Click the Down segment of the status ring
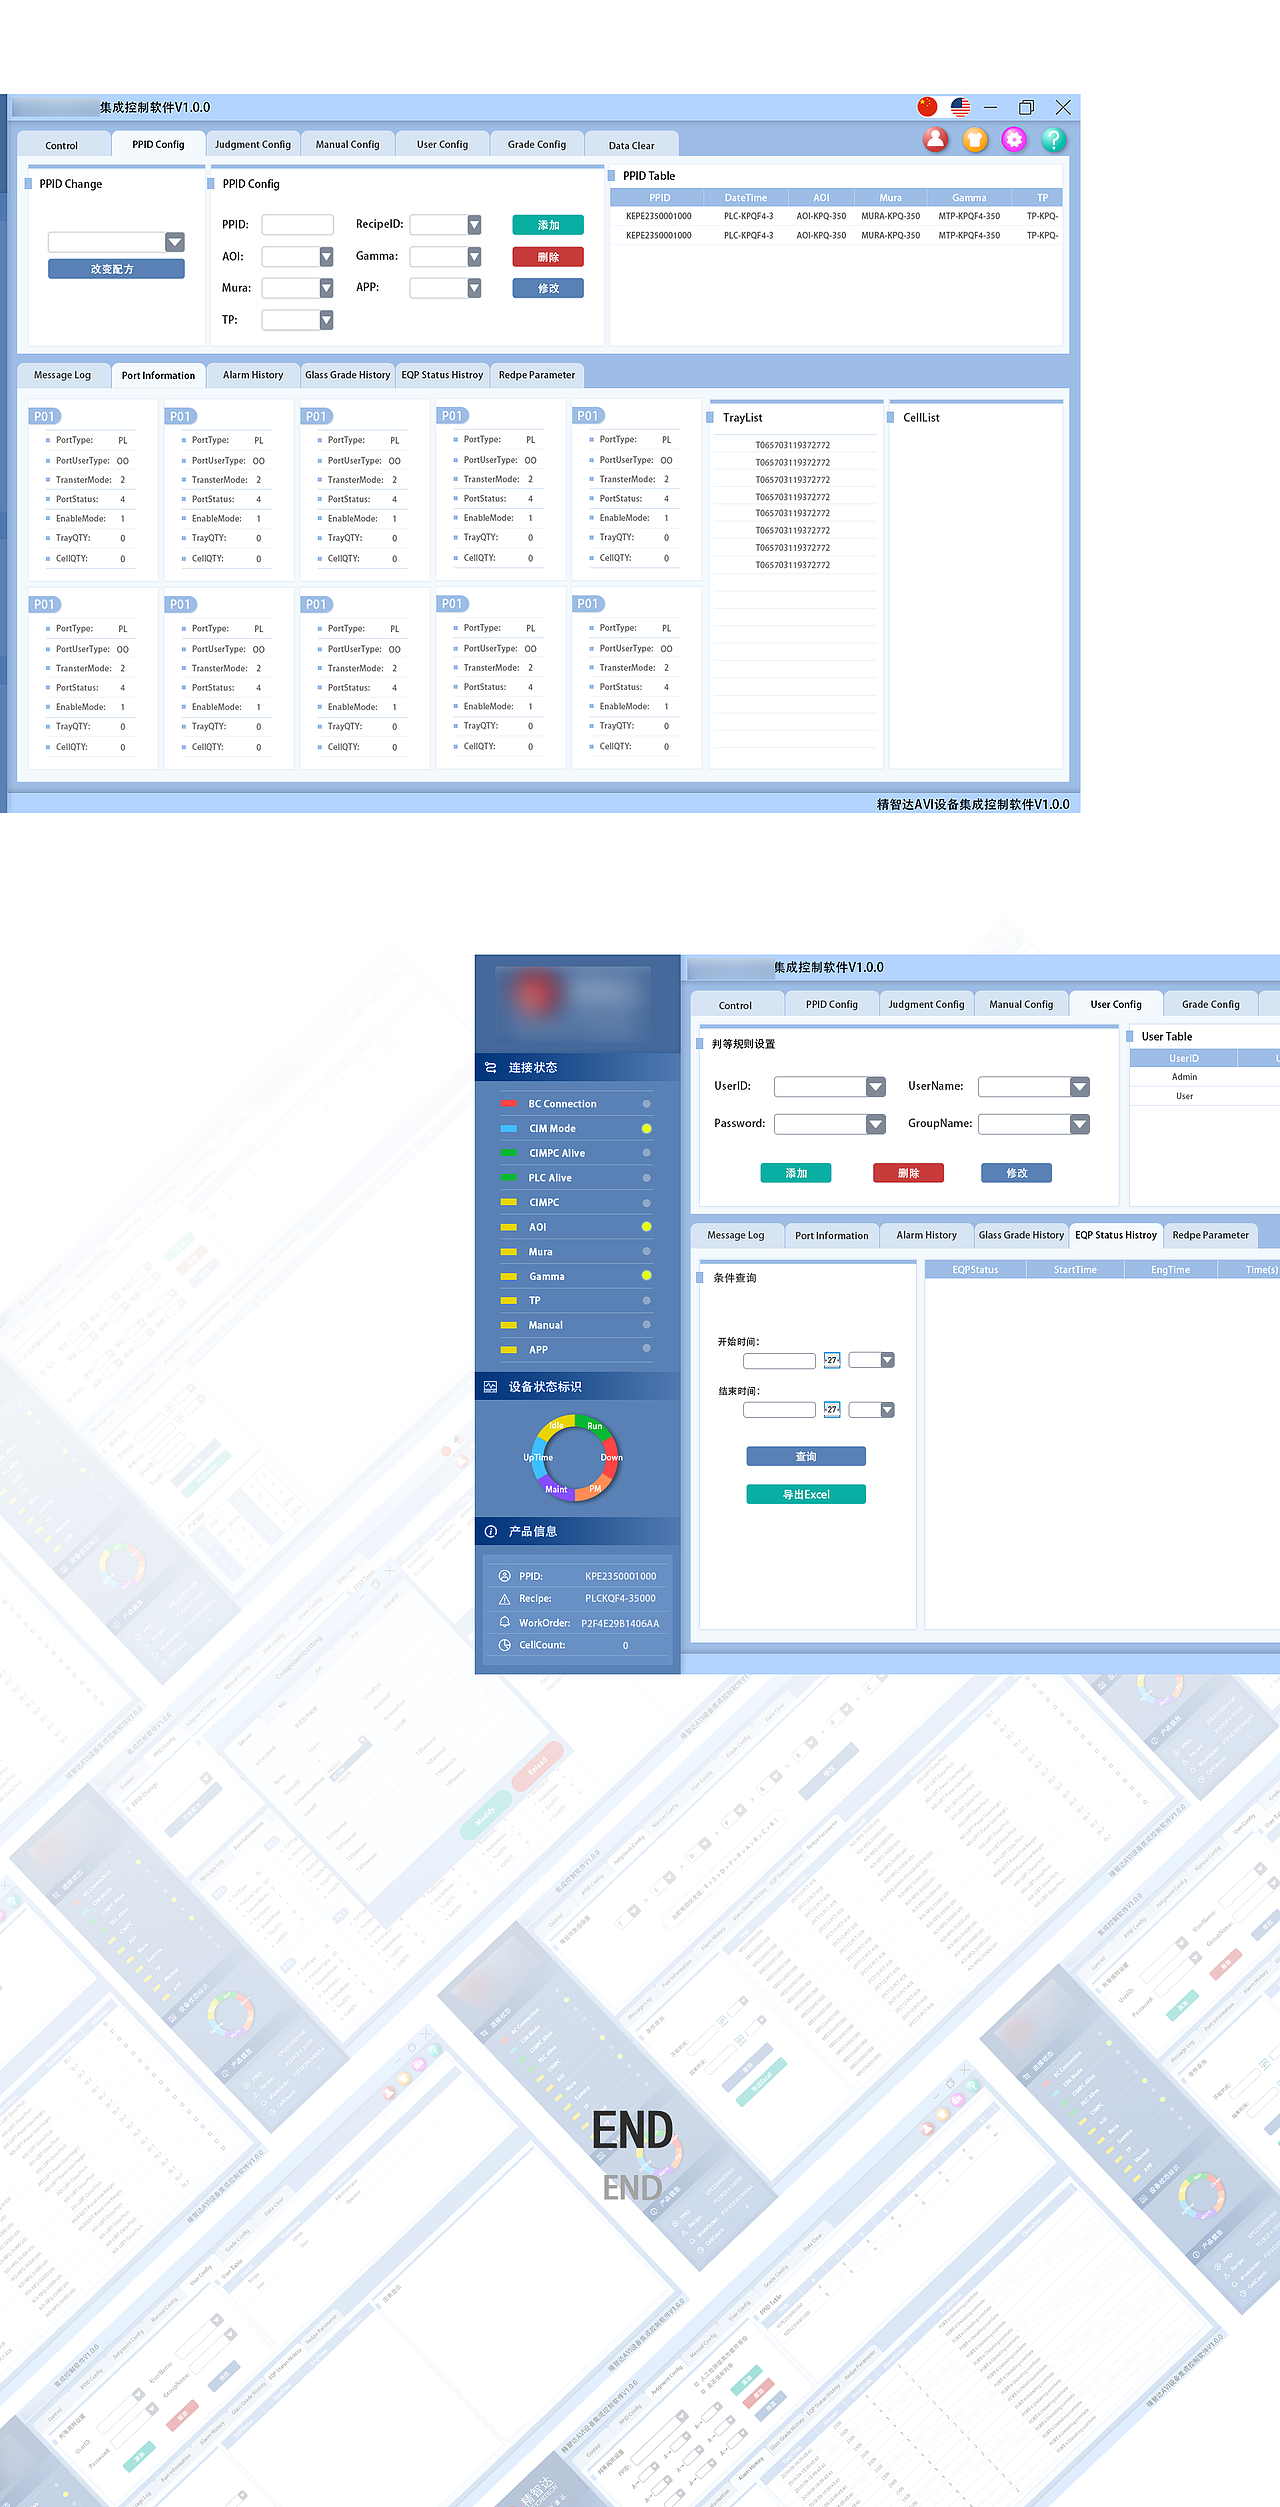 611,1458
